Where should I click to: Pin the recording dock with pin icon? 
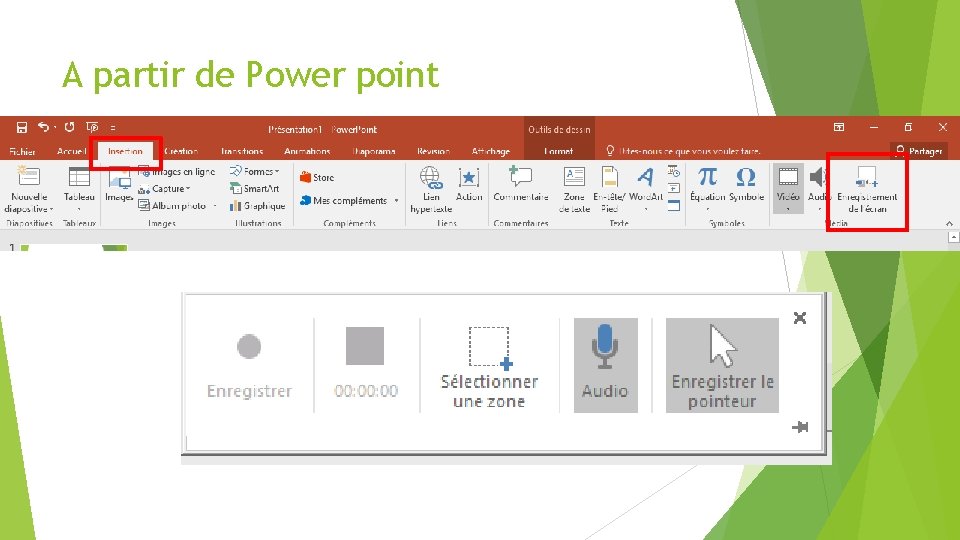coord(800,427)
